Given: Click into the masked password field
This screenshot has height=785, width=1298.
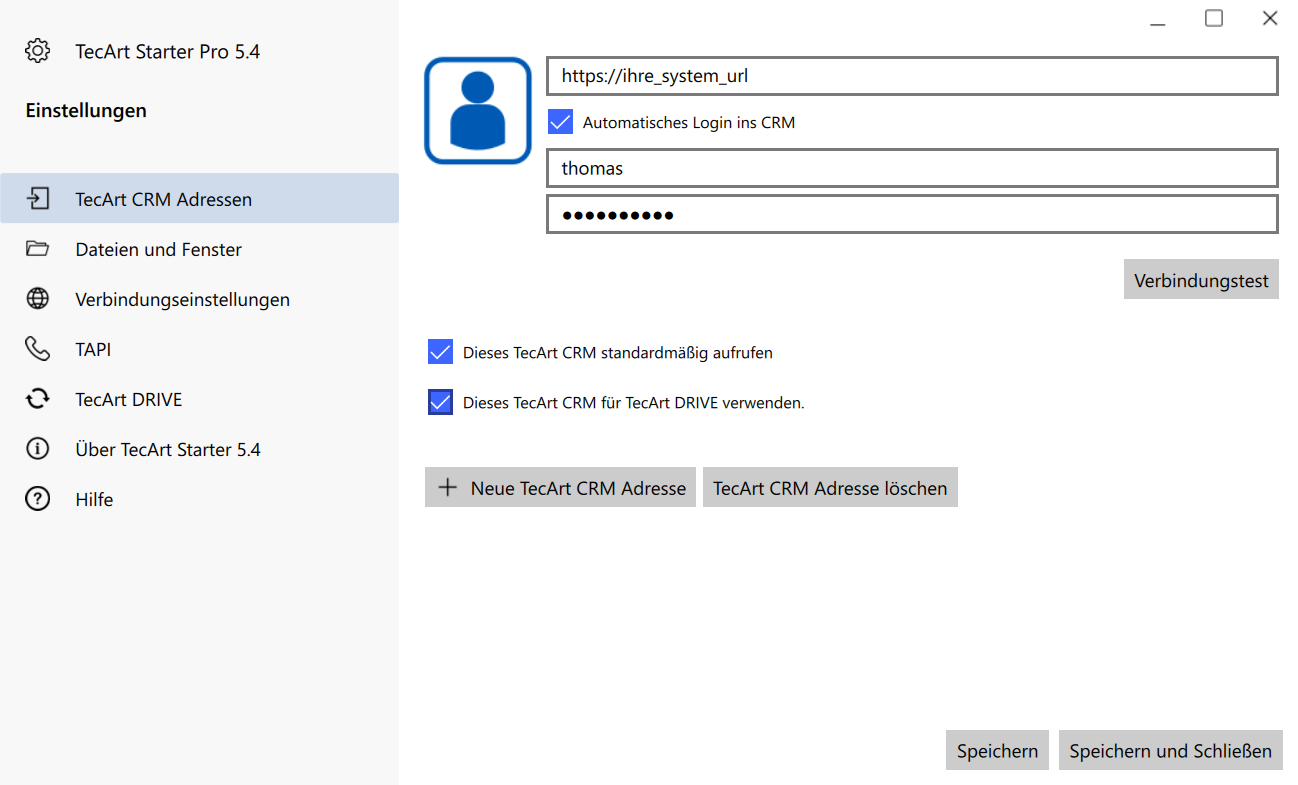Looking at the screenshot, I should 912,214.
